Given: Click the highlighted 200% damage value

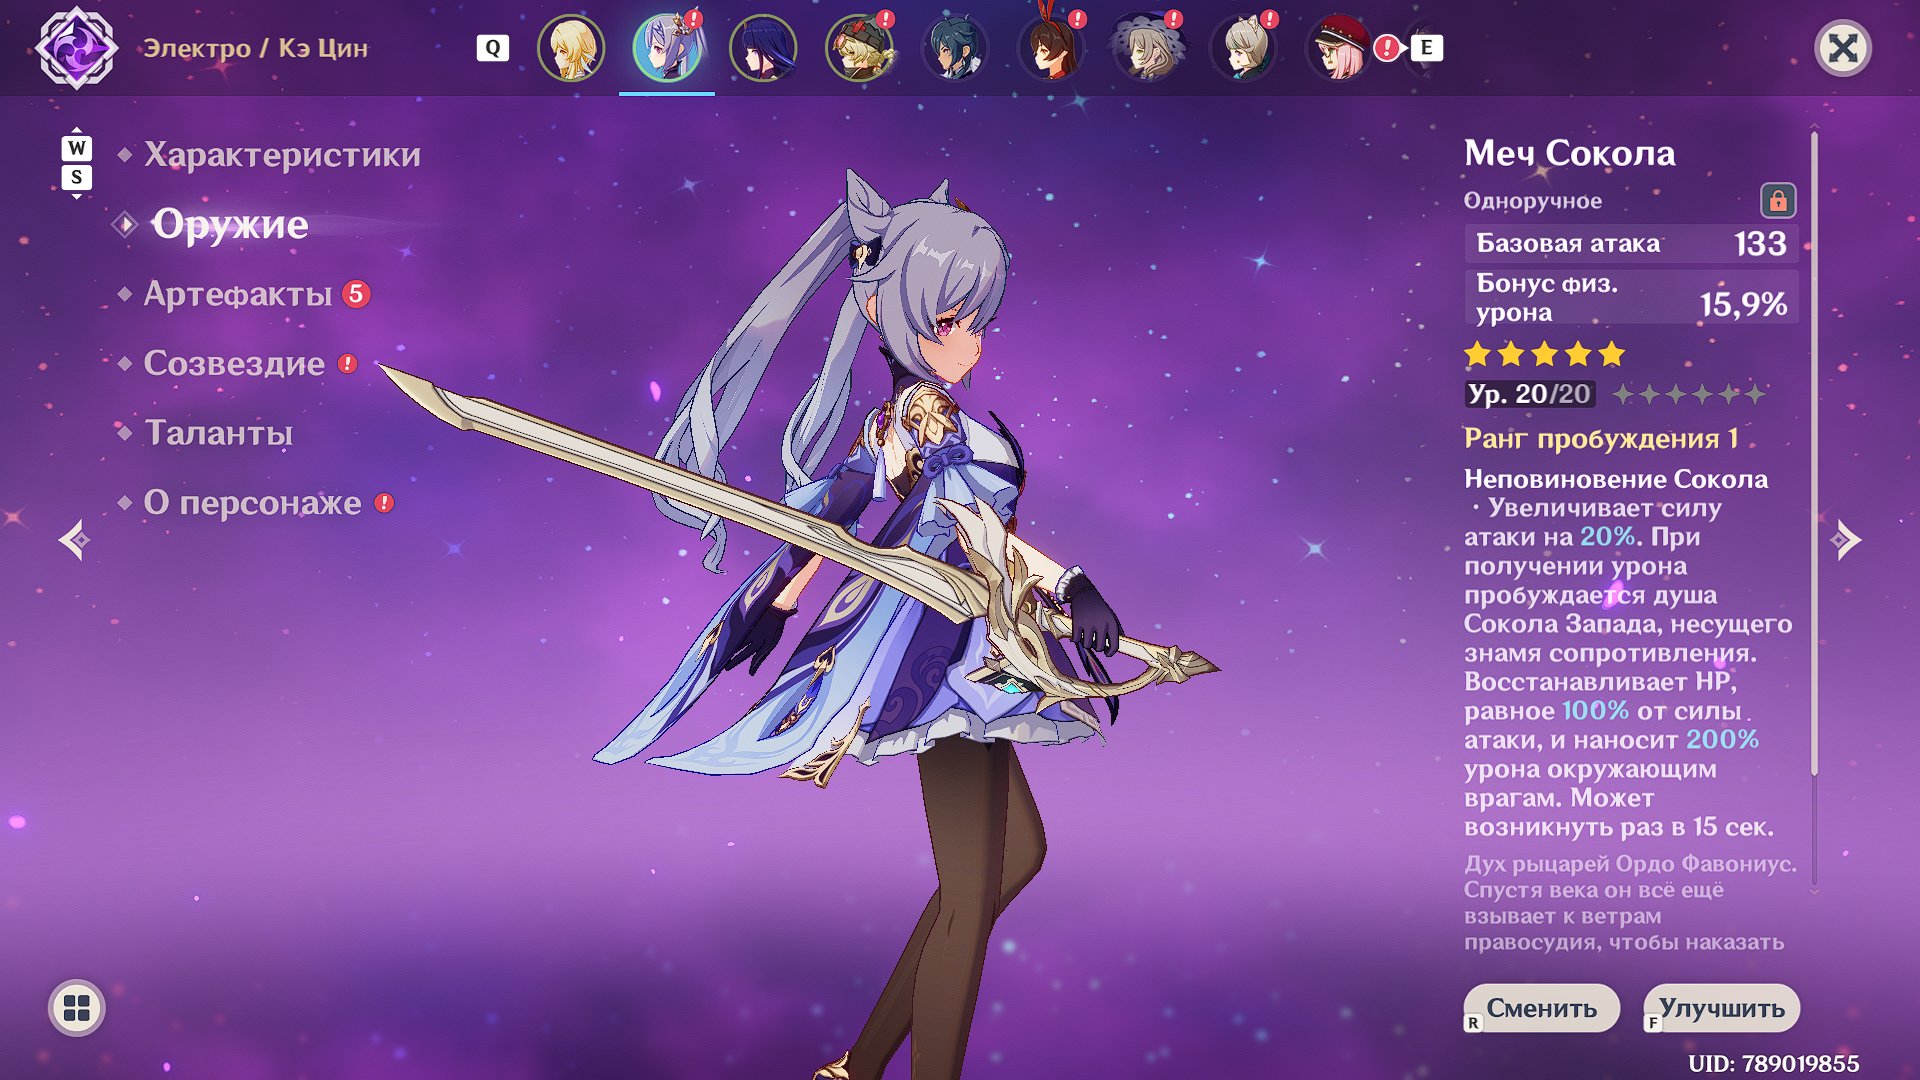Looking at the screenshot, I should pyautogui.click(x=1722, y=740).
